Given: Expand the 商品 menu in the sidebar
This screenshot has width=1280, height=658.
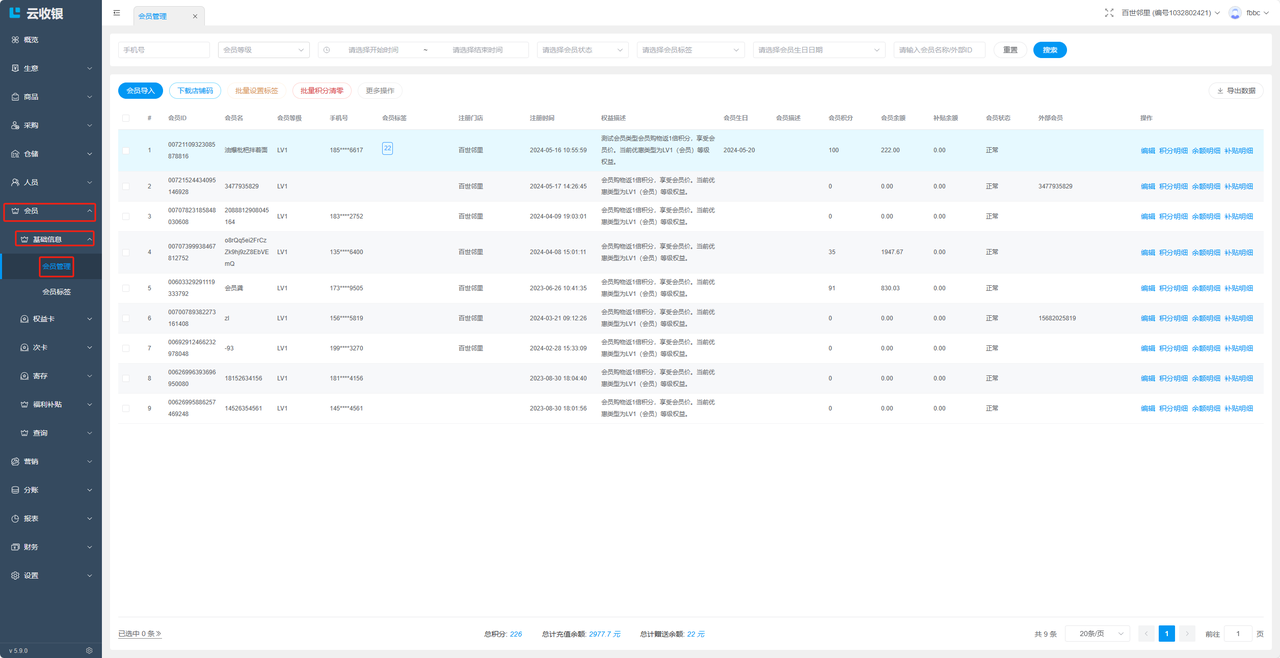Looking at the screenshot, I should 50,97.
